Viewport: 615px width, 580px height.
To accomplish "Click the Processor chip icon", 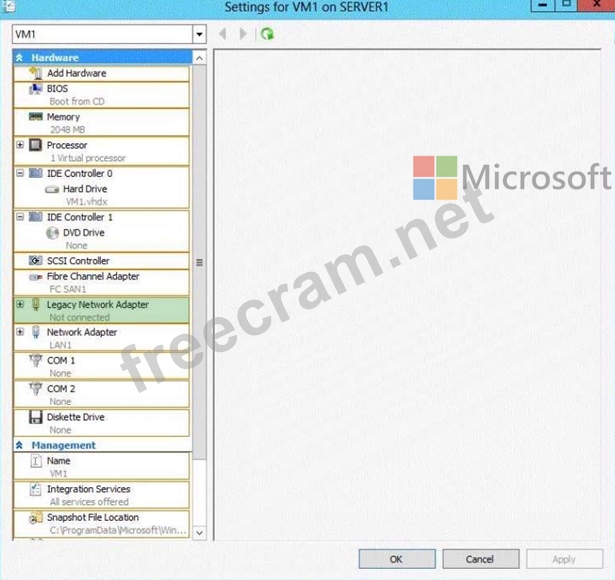I will coord(36,145).
